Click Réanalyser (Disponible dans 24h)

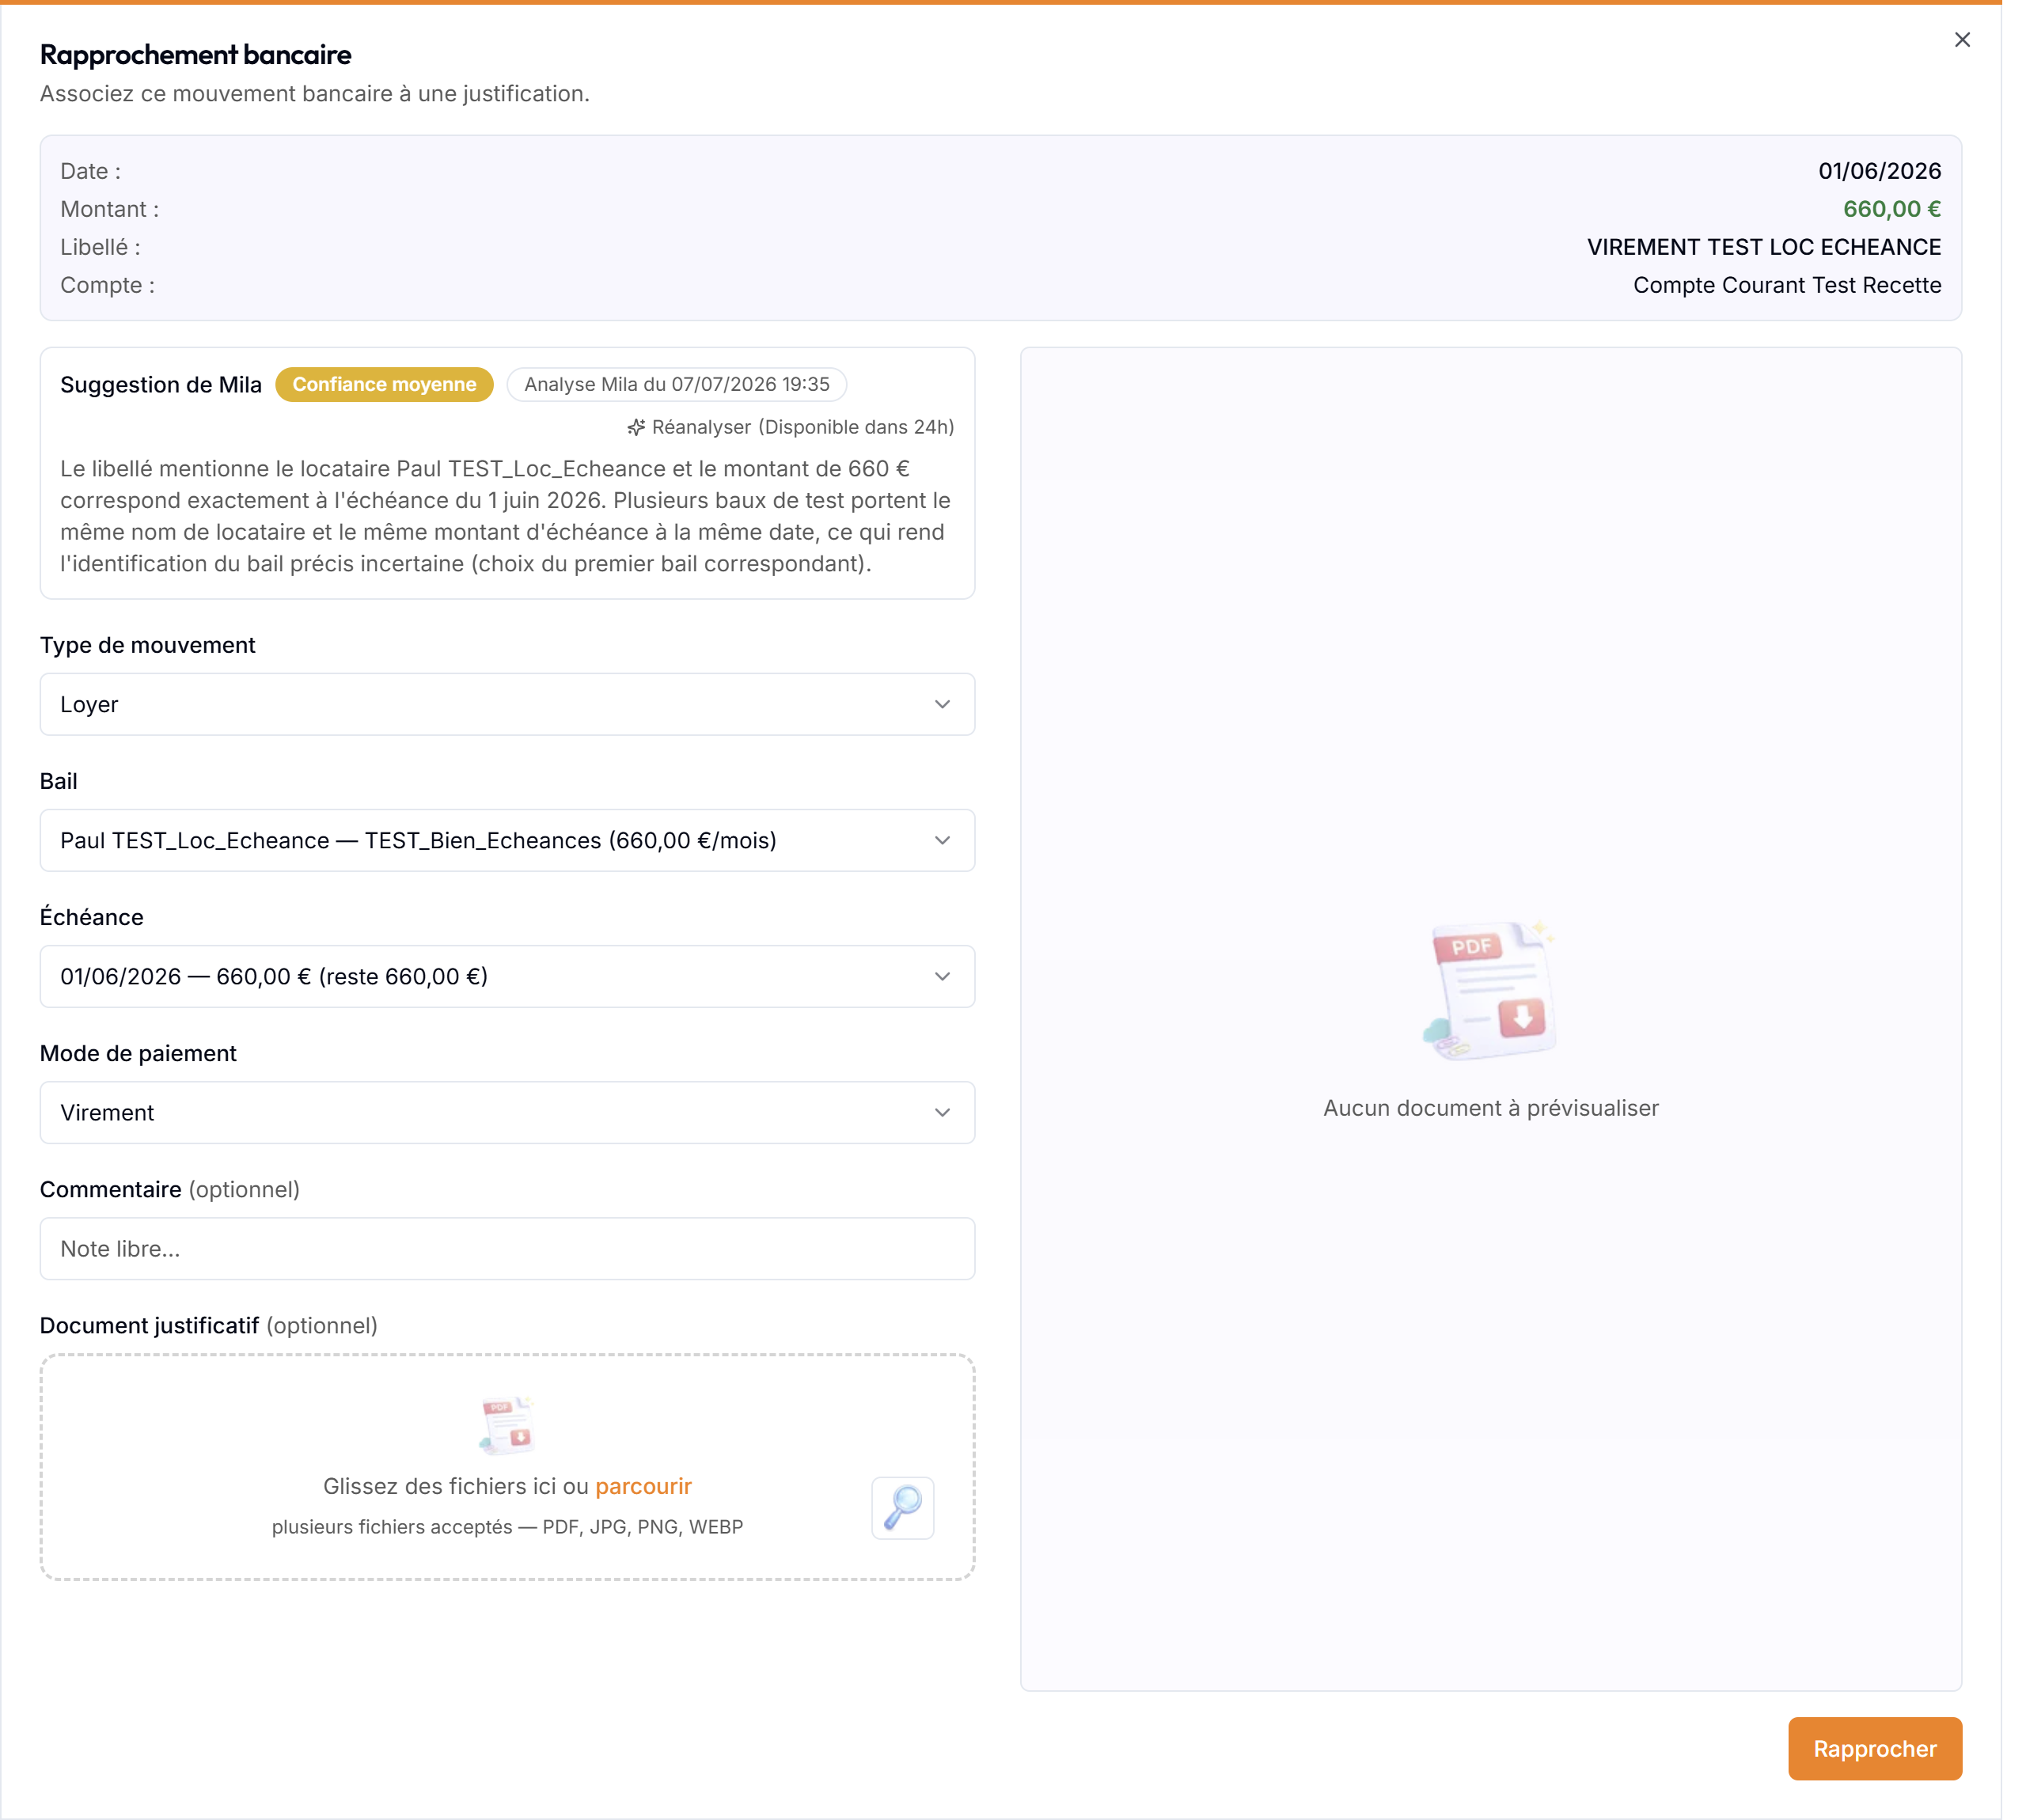tap(790, 427)
